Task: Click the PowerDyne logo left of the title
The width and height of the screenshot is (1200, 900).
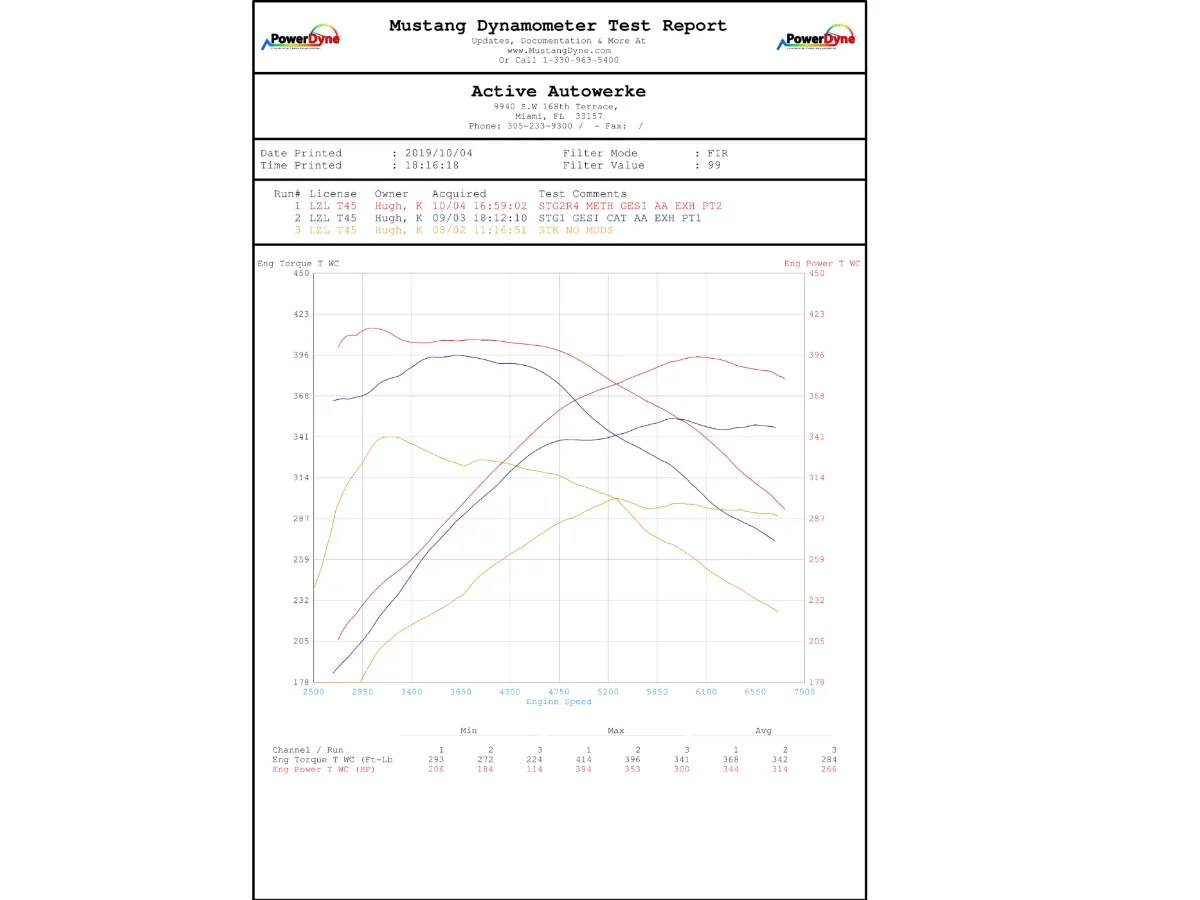Action: pyautogui.click(x=301, y=38)
